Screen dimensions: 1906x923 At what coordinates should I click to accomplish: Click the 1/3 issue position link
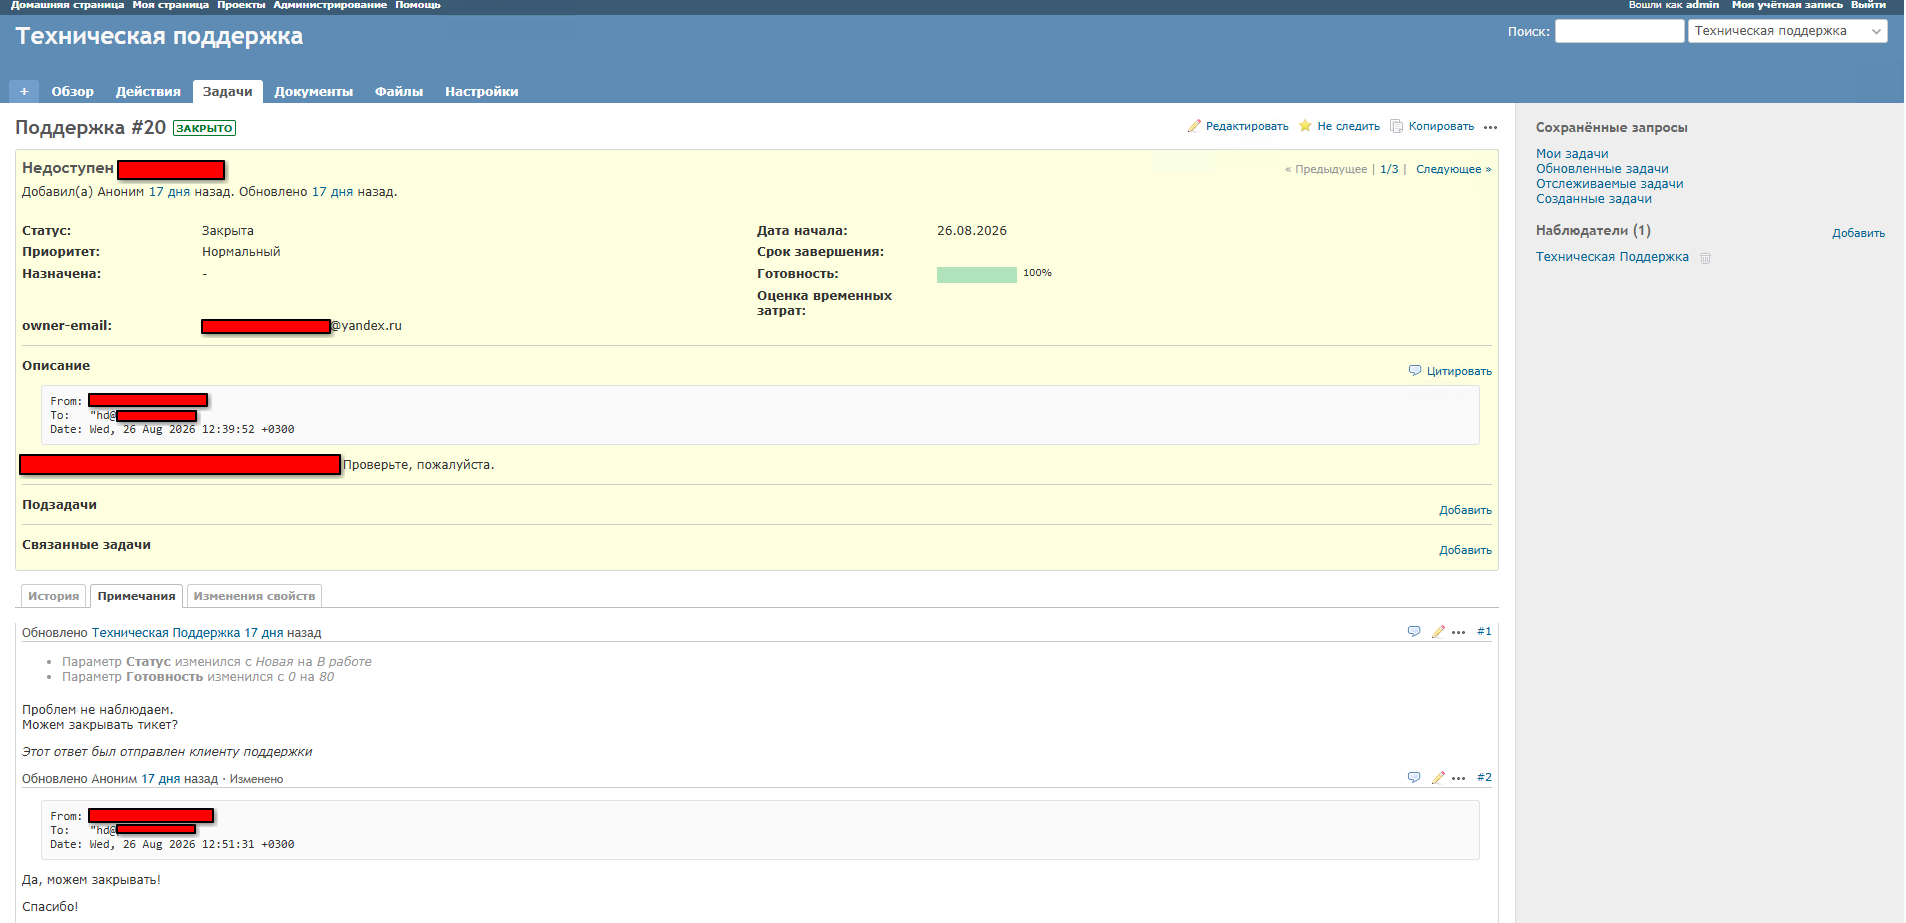point(1389,169)
